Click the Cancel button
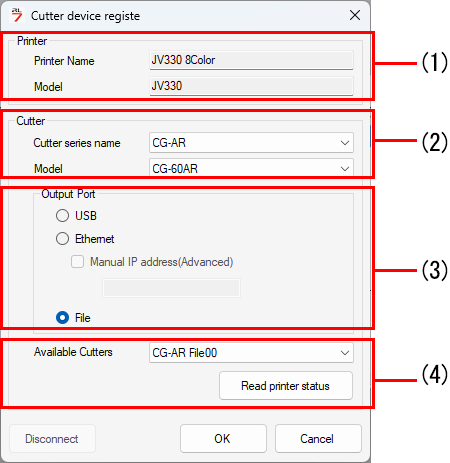450x463 pixels. click(x=318, y=438)
